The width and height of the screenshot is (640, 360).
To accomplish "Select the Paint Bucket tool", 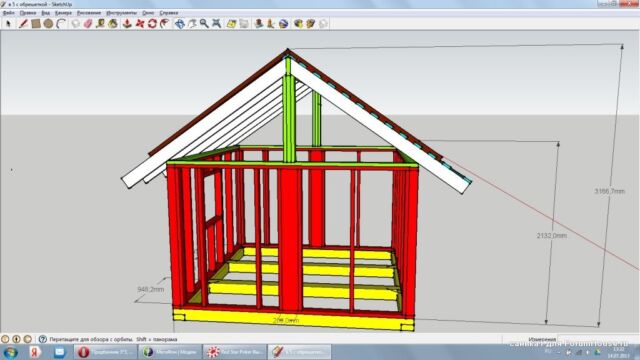I will [x=113, y=24].
